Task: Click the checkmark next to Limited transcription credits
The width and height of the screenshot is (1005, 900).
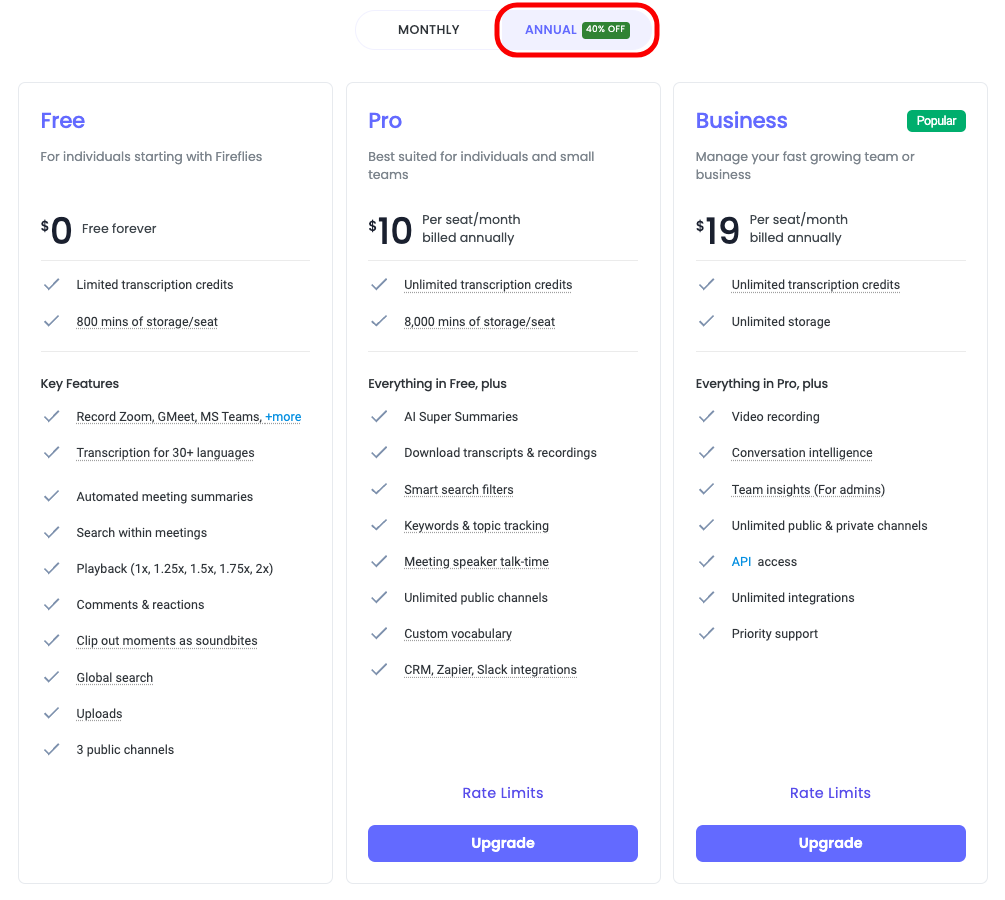Action: tap(52, 285)
